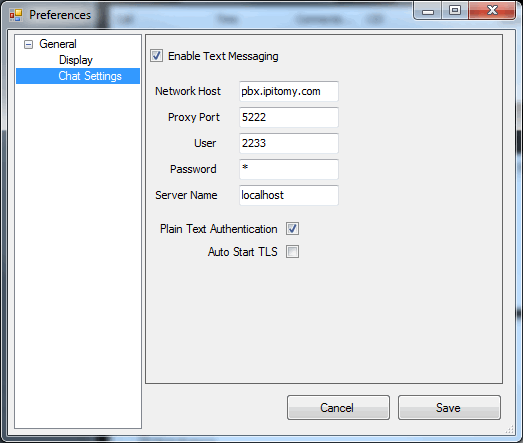The height and width of the screenshot is (443, 523).
Task: Select the Server Name field
Action: [x=289, y=195]
